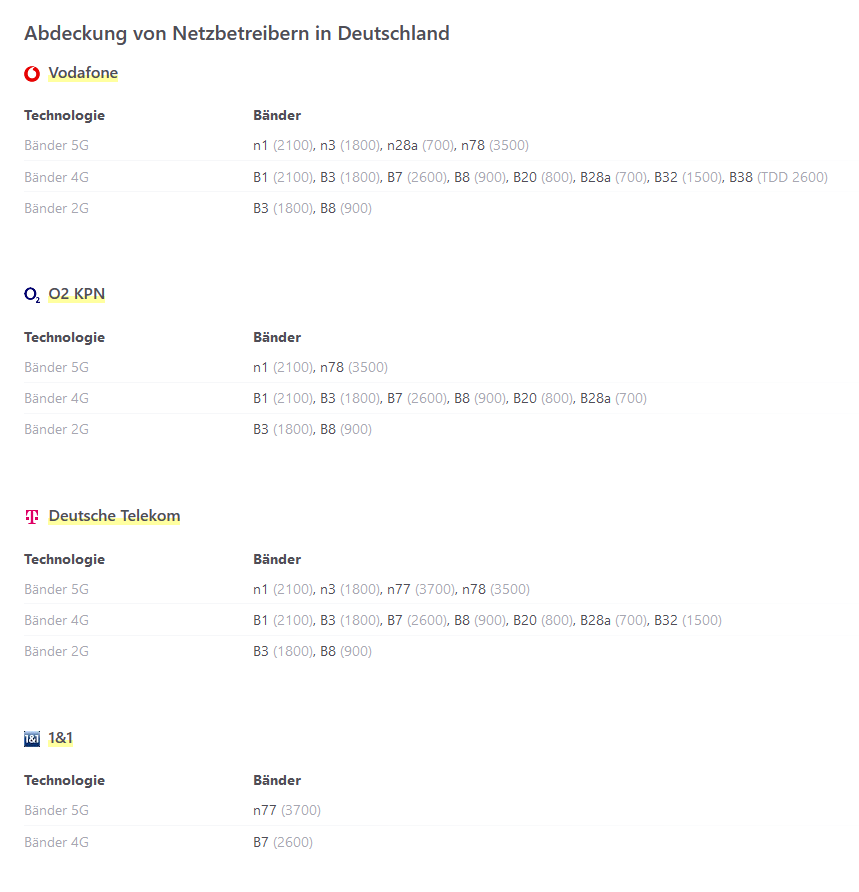859x892 pixels.
Task: Open the 1&1 operator link
Action: [x=60, y=738]
